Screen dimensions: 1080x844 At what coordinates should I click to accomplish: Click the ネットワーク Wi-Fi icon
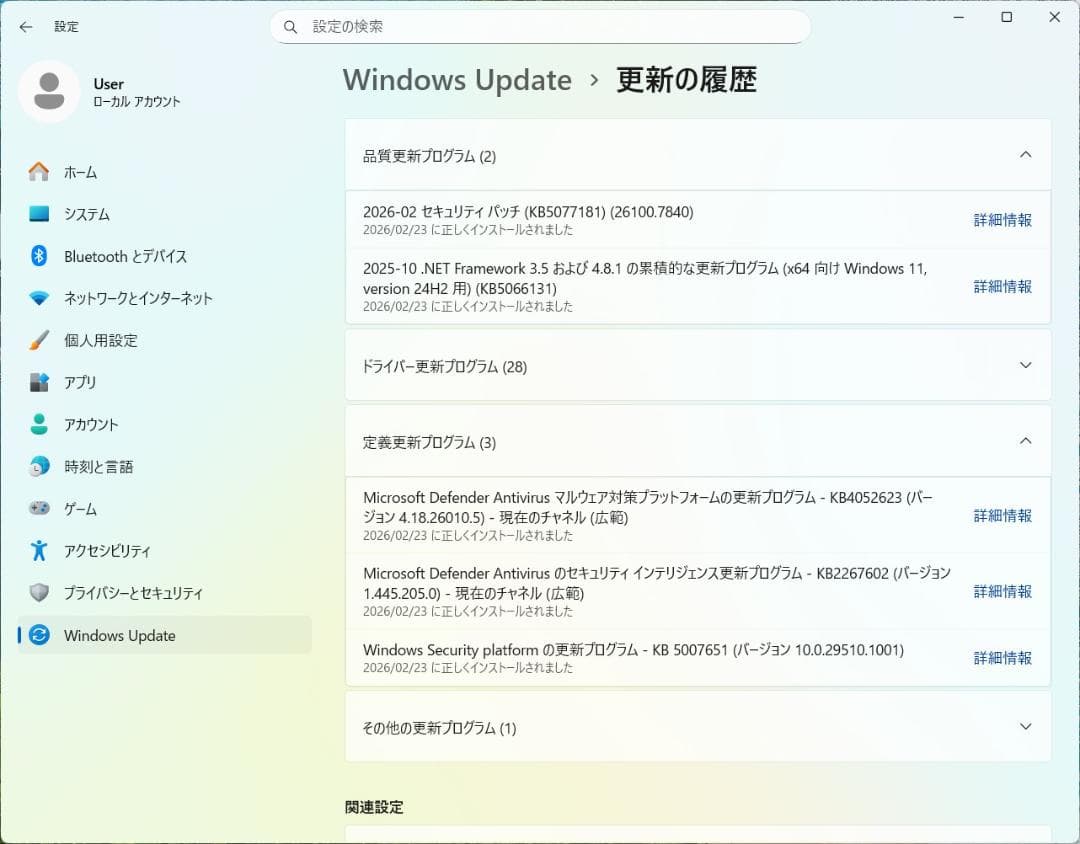pos(39,298)
